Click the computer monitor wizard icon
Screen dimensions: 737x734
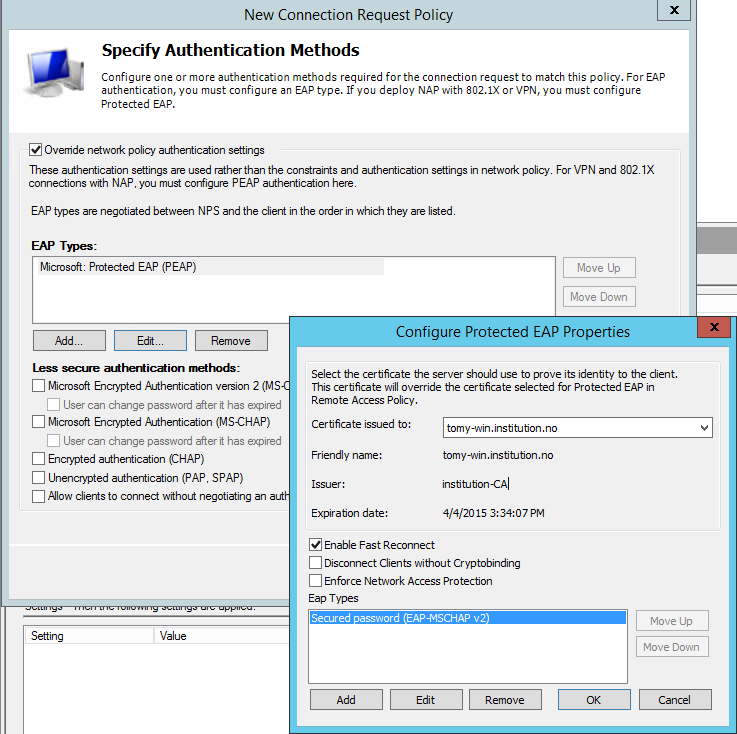(x=54, y=73)
